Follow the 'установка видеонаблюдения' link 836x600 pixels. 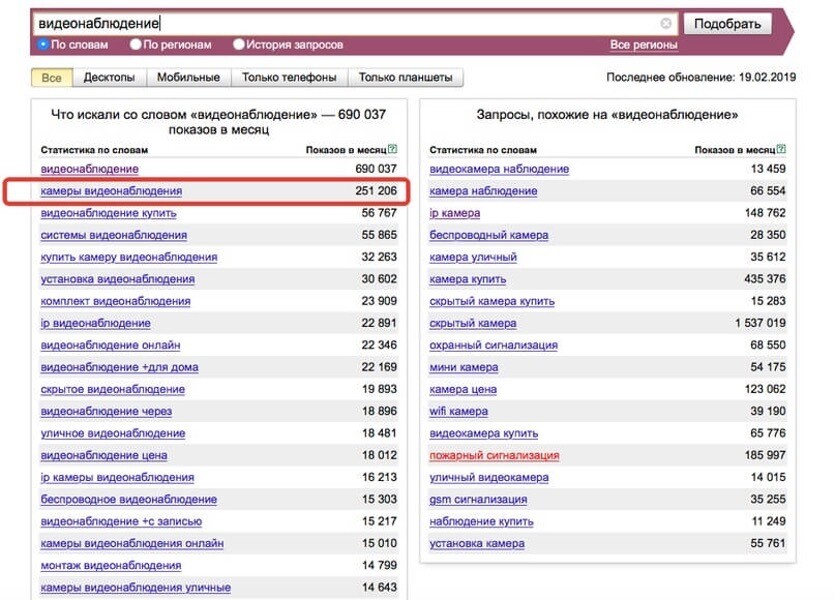[118, 279]
